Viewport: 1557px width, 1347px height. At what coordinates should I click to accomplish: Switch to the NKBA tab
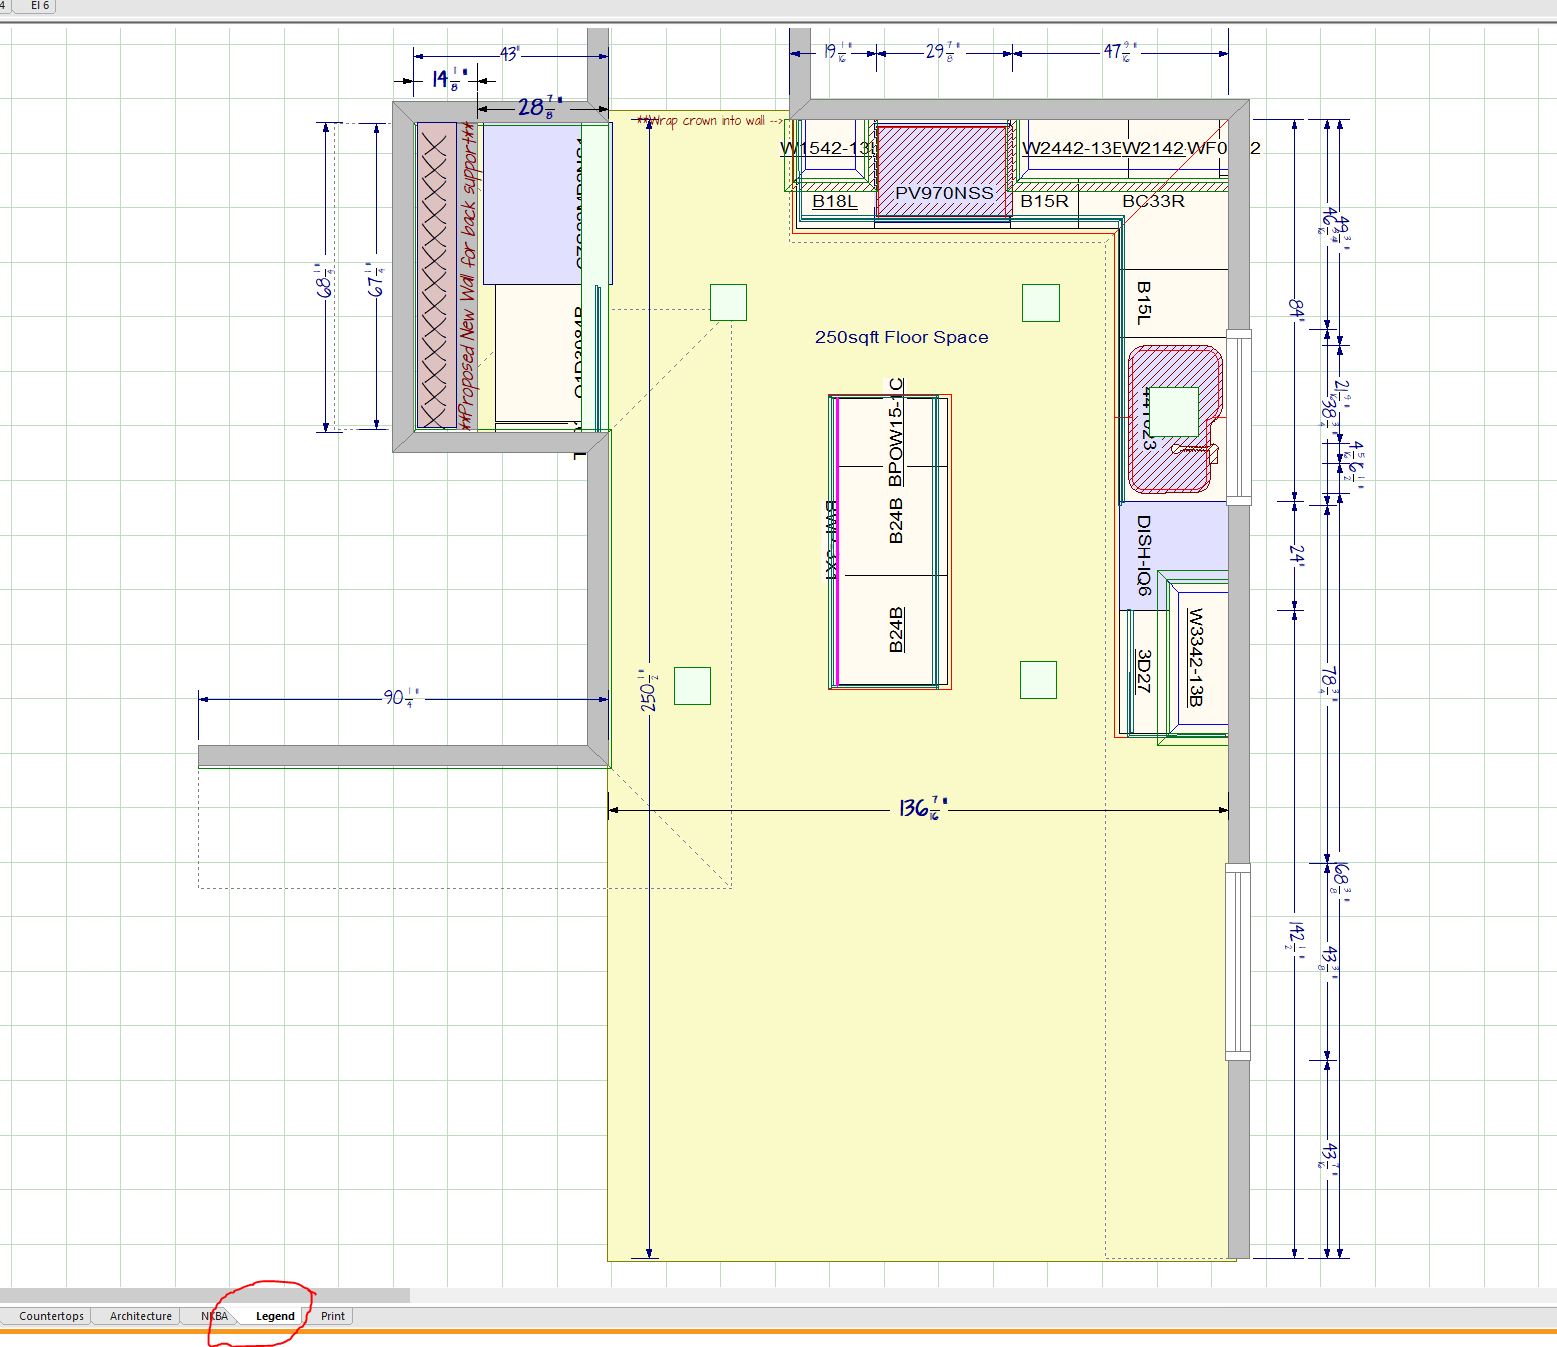(214, 1316)
